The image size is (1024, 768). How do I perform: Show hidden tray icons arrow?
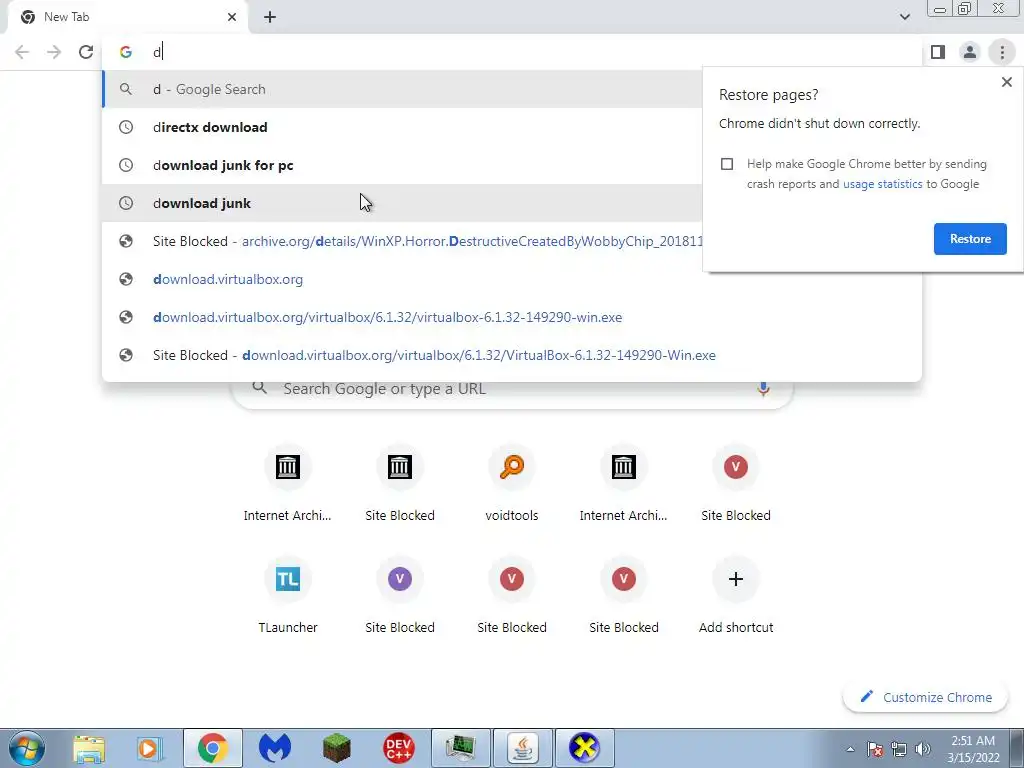pyautogui.click(x=850, y=749)
